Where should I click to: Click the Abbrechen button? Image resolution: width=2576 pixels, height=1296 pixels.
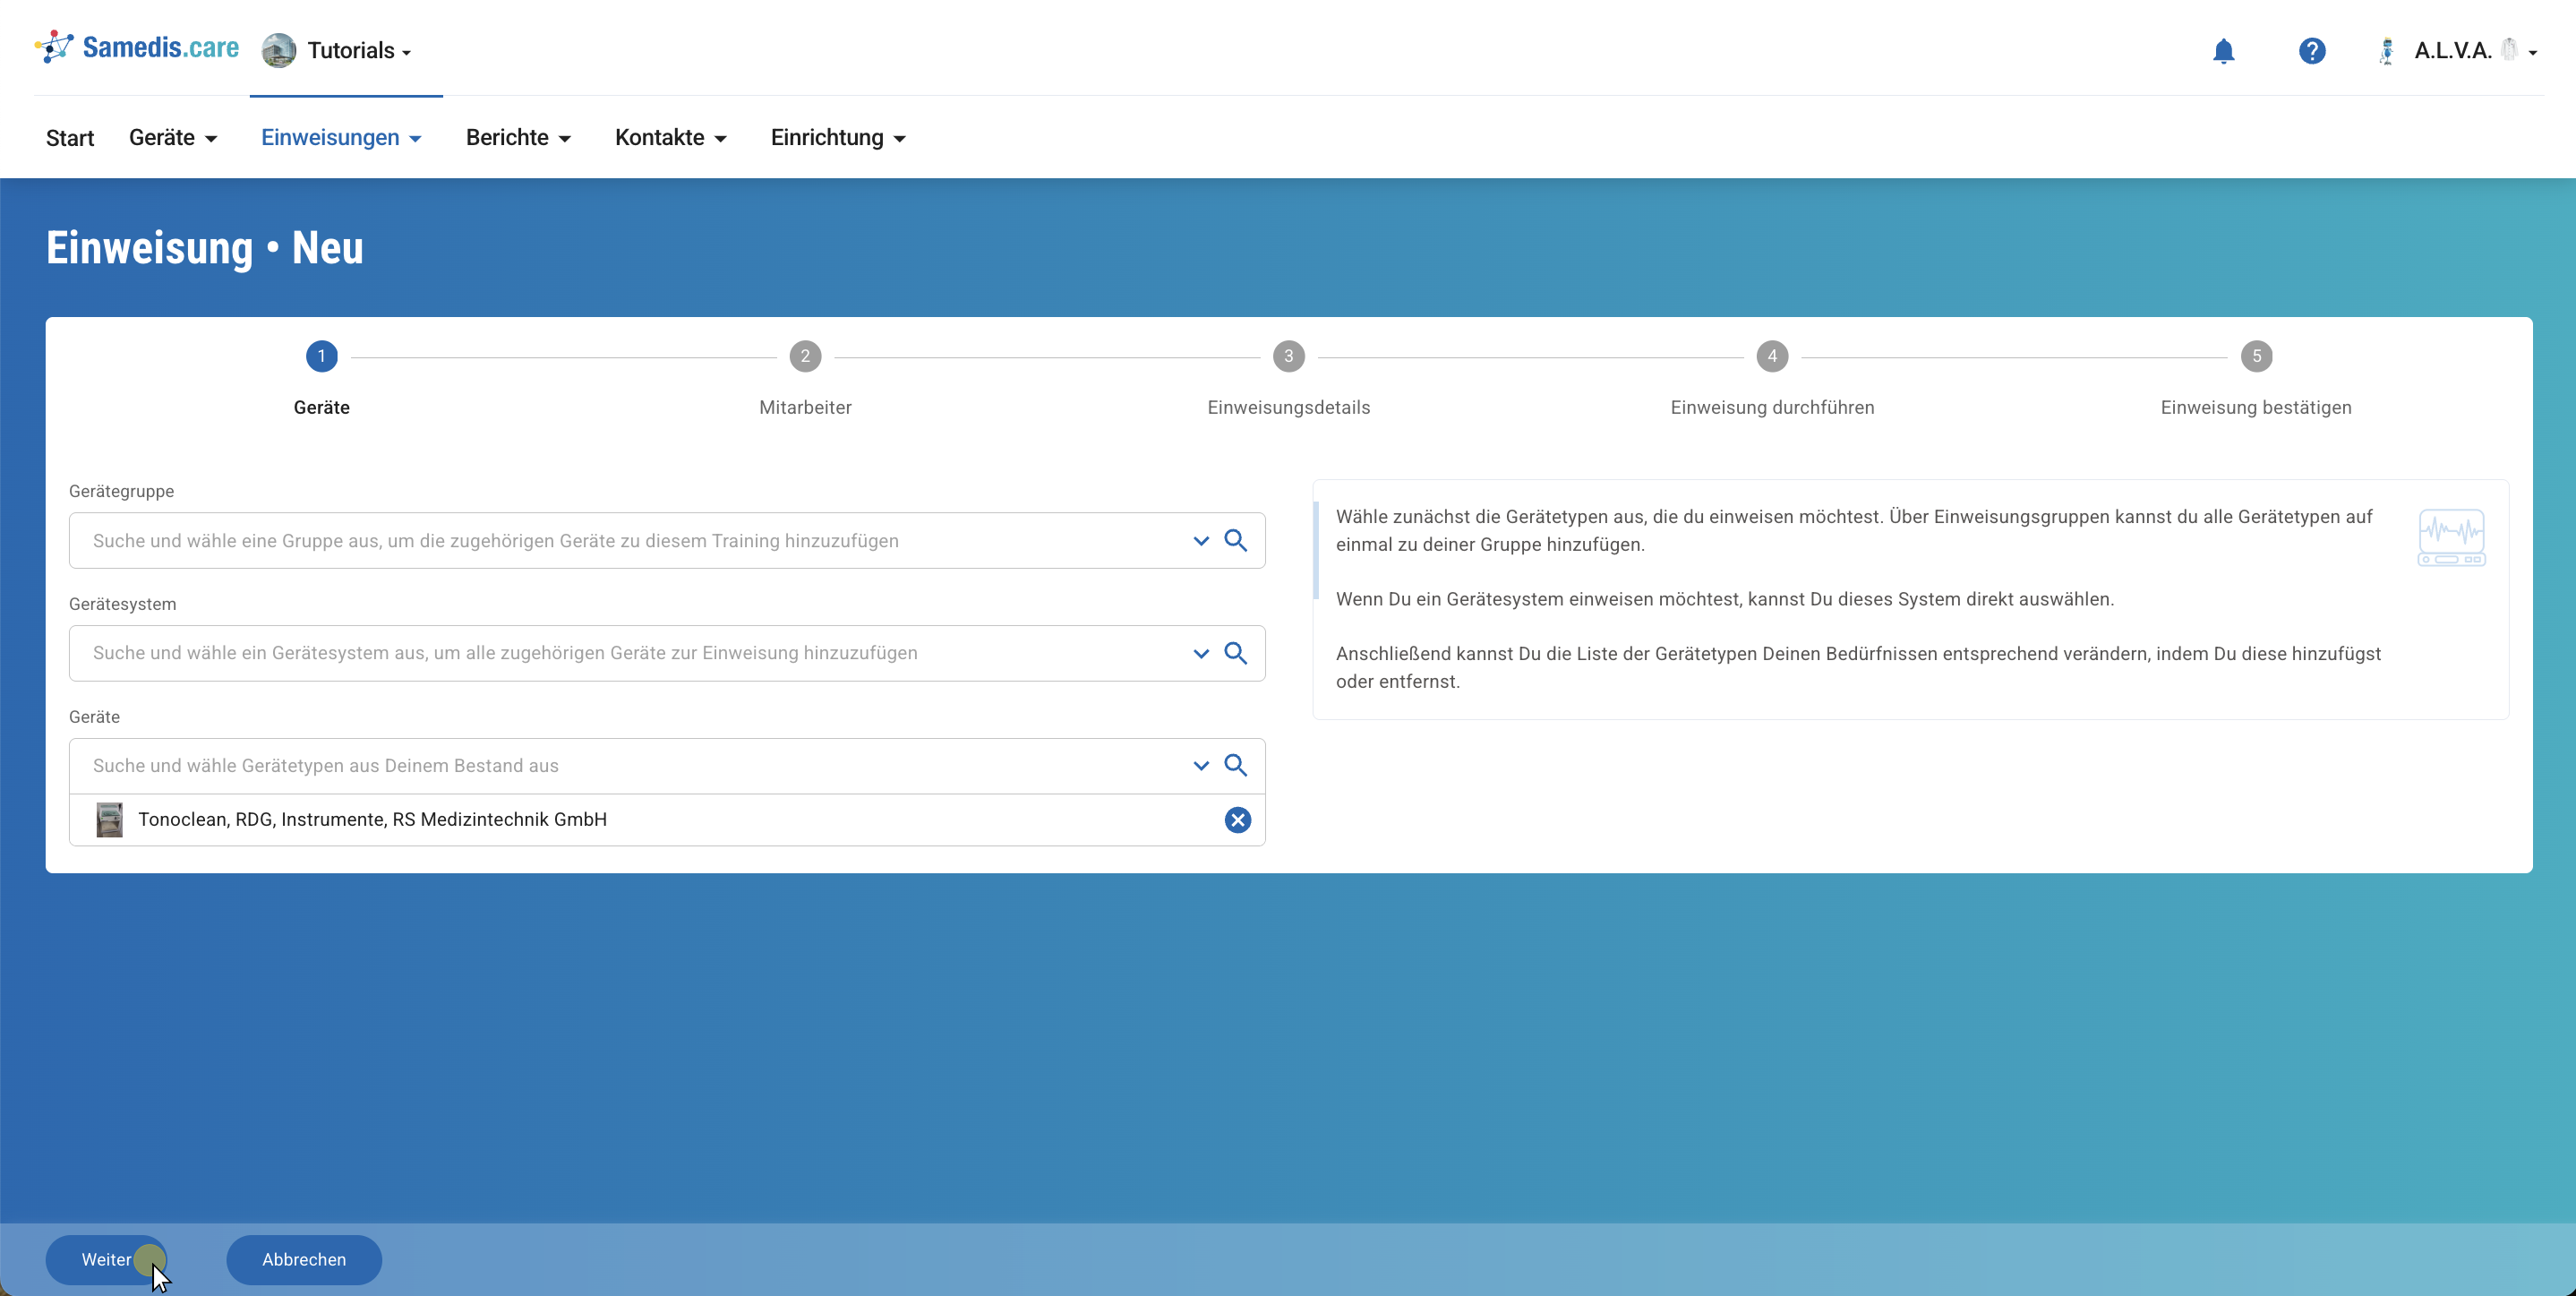(x=304, y=1259)
